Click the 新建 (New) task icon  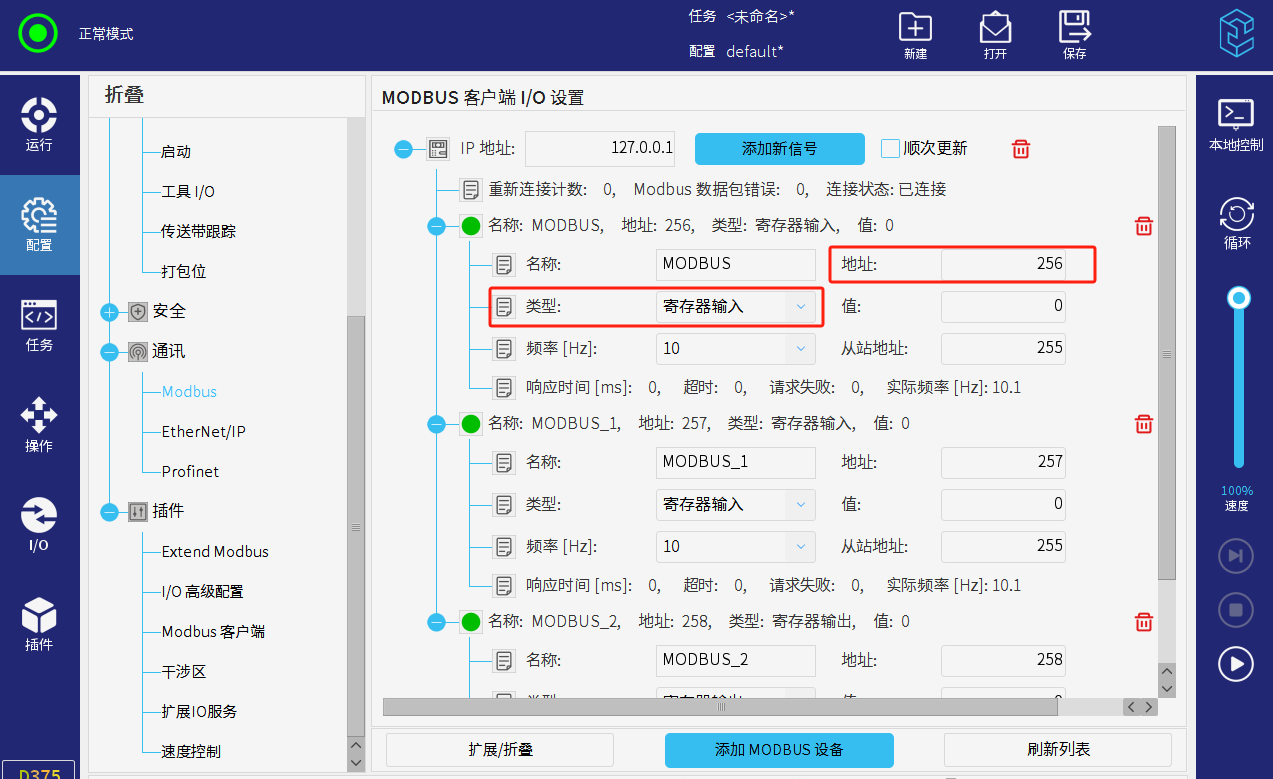[915, 28]
